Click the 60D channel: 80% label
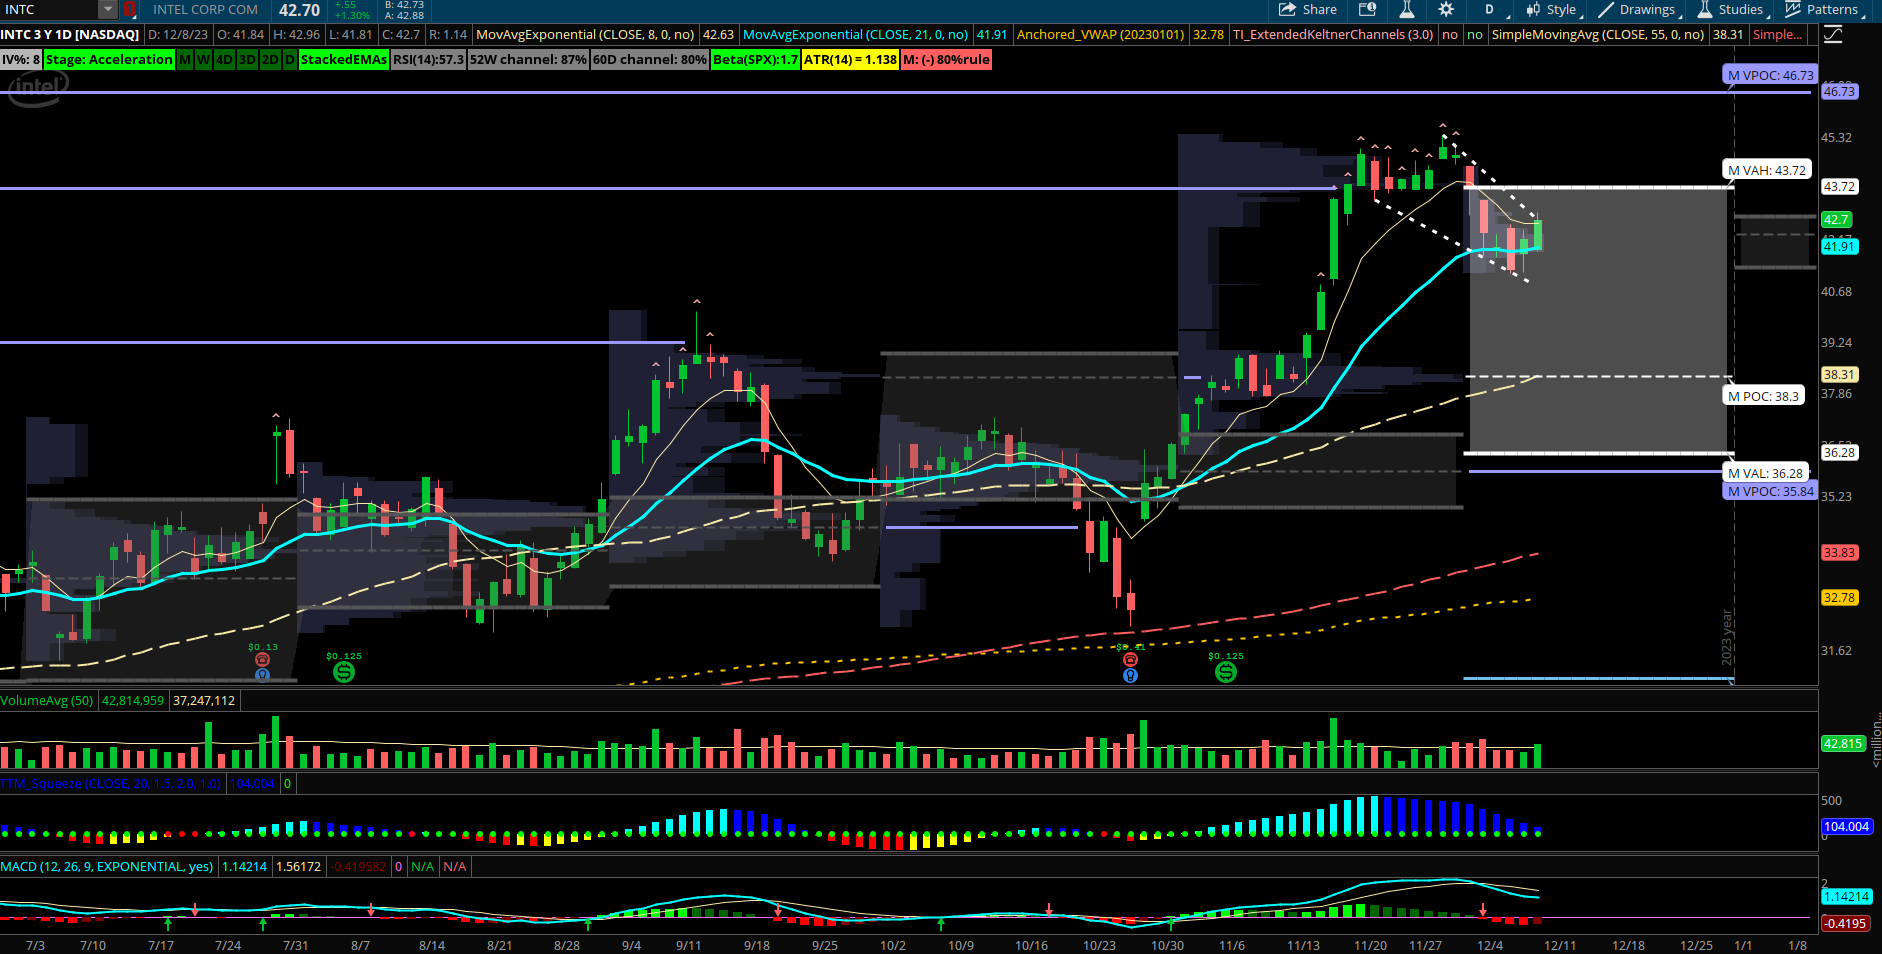 [650, 60]
